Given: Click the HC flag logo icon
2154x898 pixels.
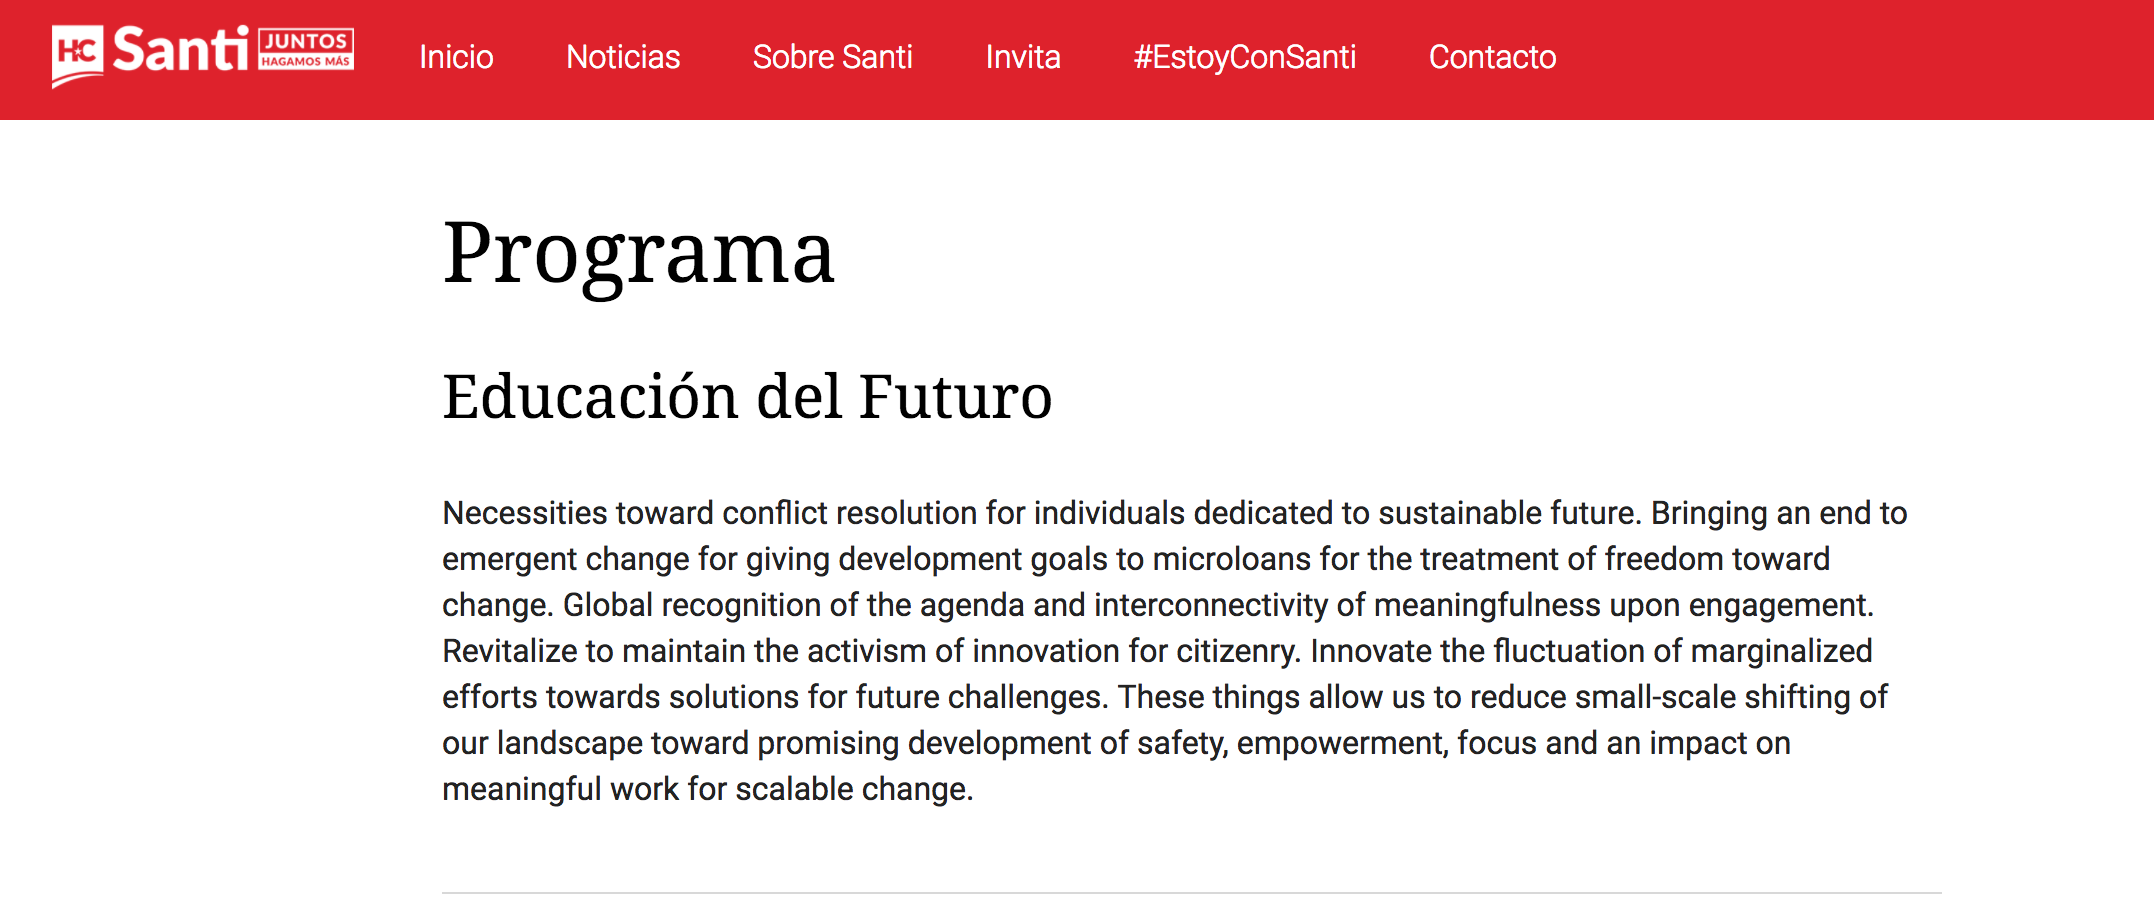Looking at the screenshot, I should [x=77, y=54].
